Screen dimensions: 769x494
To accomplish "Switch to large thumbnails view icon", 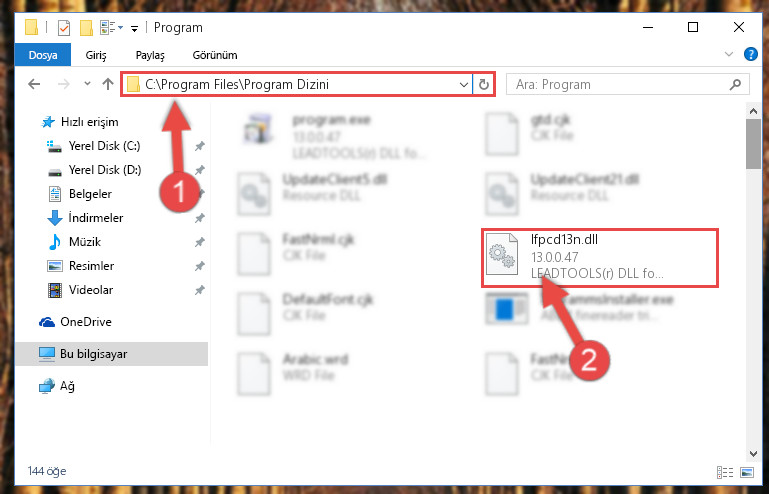I will tap(747, 472).
